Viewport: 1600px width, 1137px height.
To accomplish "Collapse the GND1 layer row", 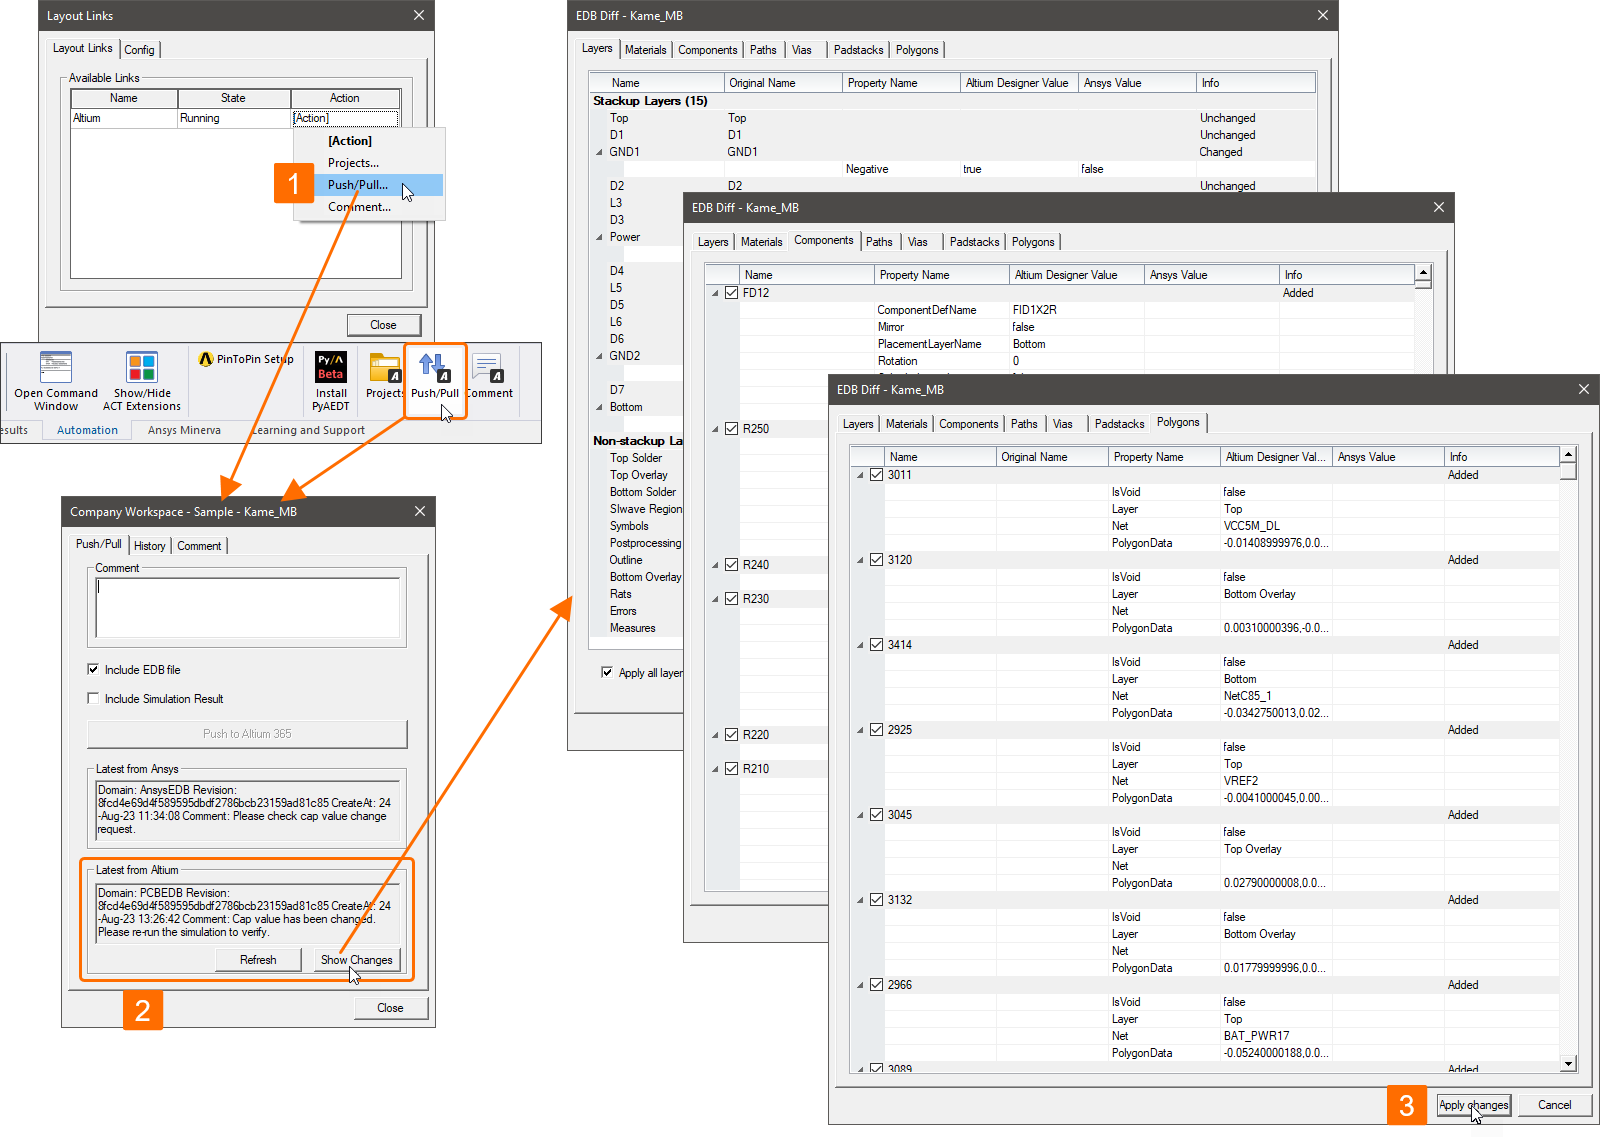I will 600,152.
